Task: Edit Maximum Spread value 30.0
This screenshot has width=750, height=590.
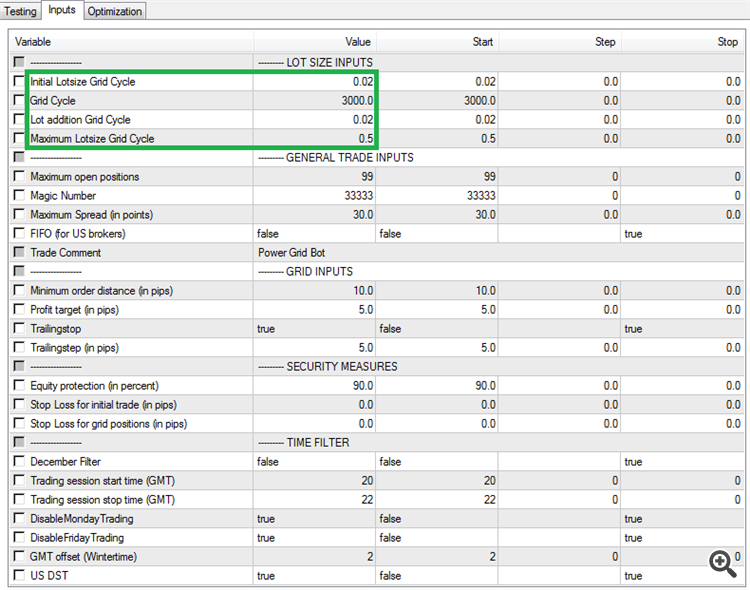Action: coord(315,214)
